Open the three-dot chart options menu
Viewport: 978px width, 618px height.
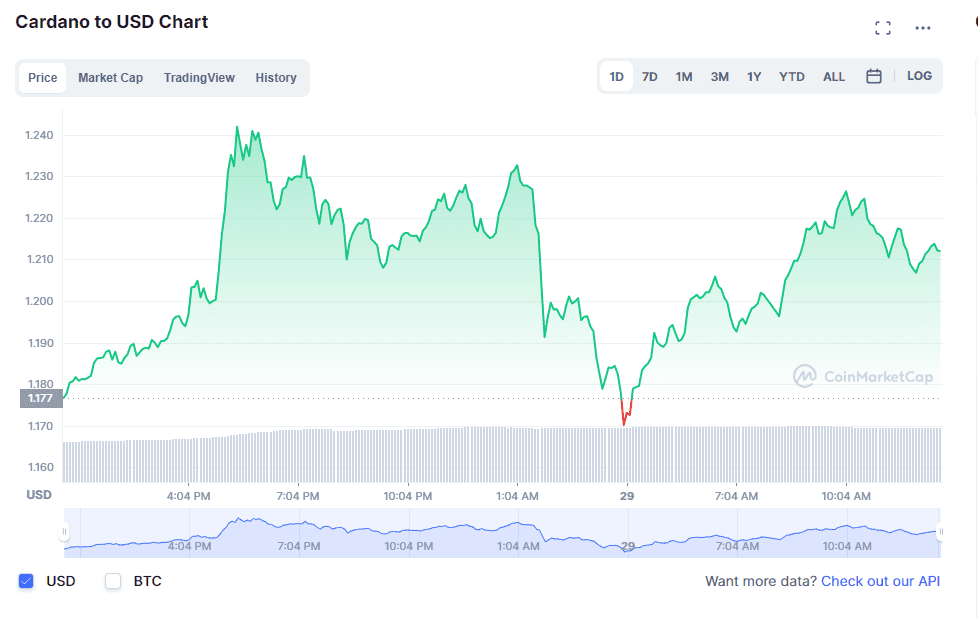coord(922,28)
